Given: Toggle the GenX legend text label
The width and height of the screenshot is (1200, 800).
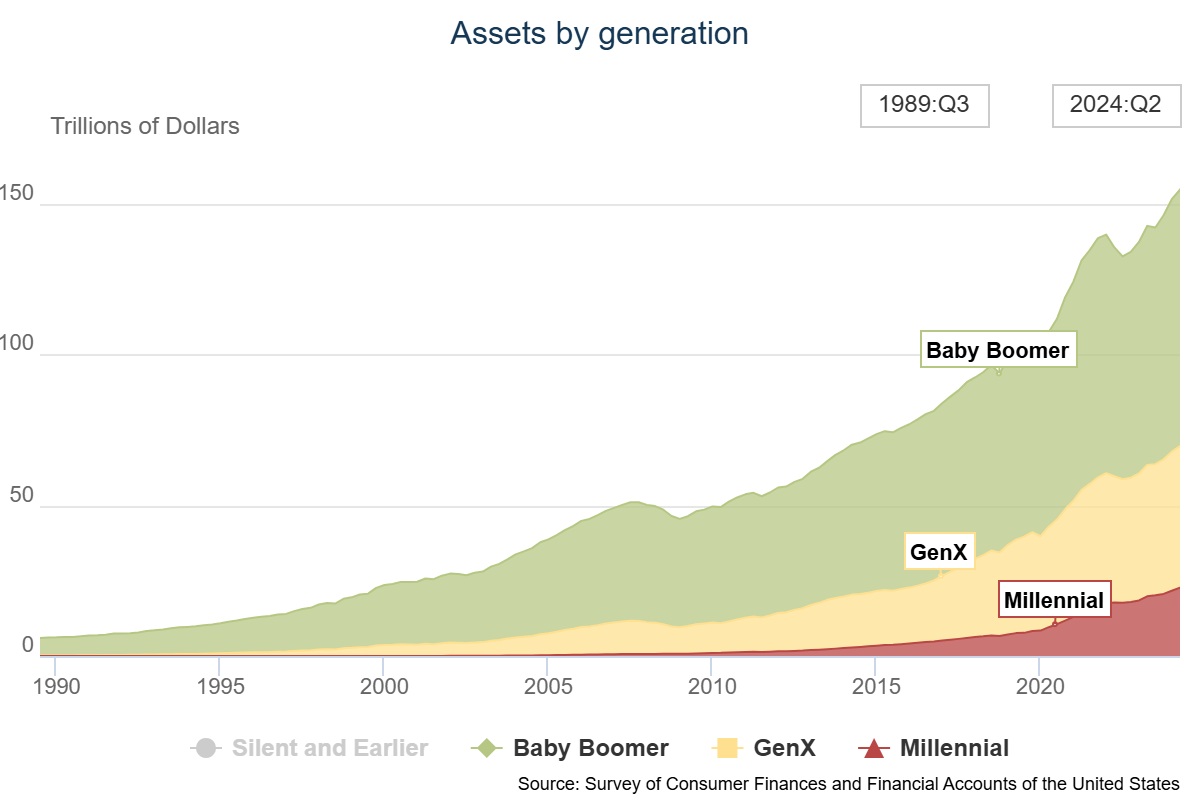Looking at the screenshot, I should [x=784, y=748].
